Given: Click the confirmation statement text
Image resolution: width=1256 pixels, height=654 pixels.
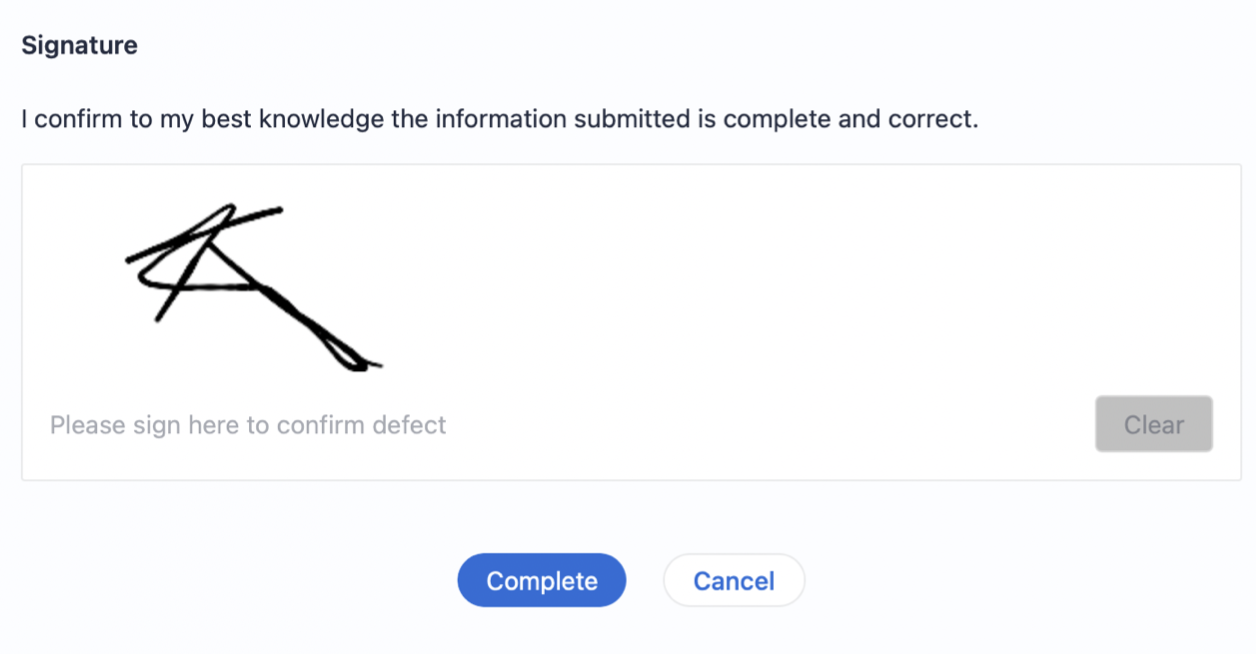Looking at the screenshot, I should (499, 120).
